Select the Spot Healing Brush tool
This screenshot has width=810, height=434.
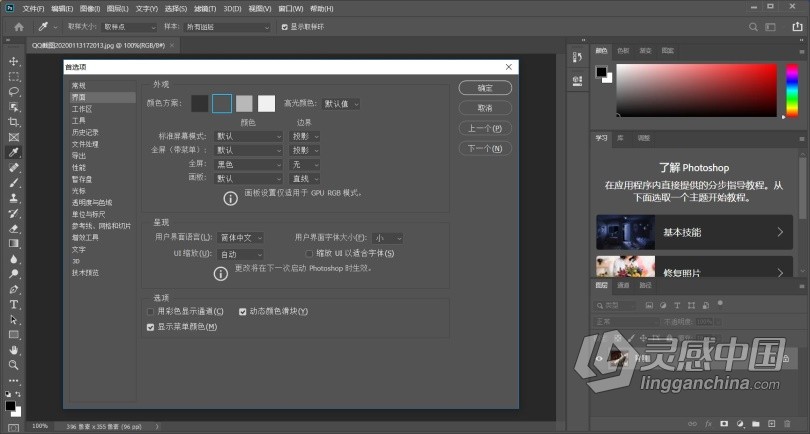(x=14, y=167)
